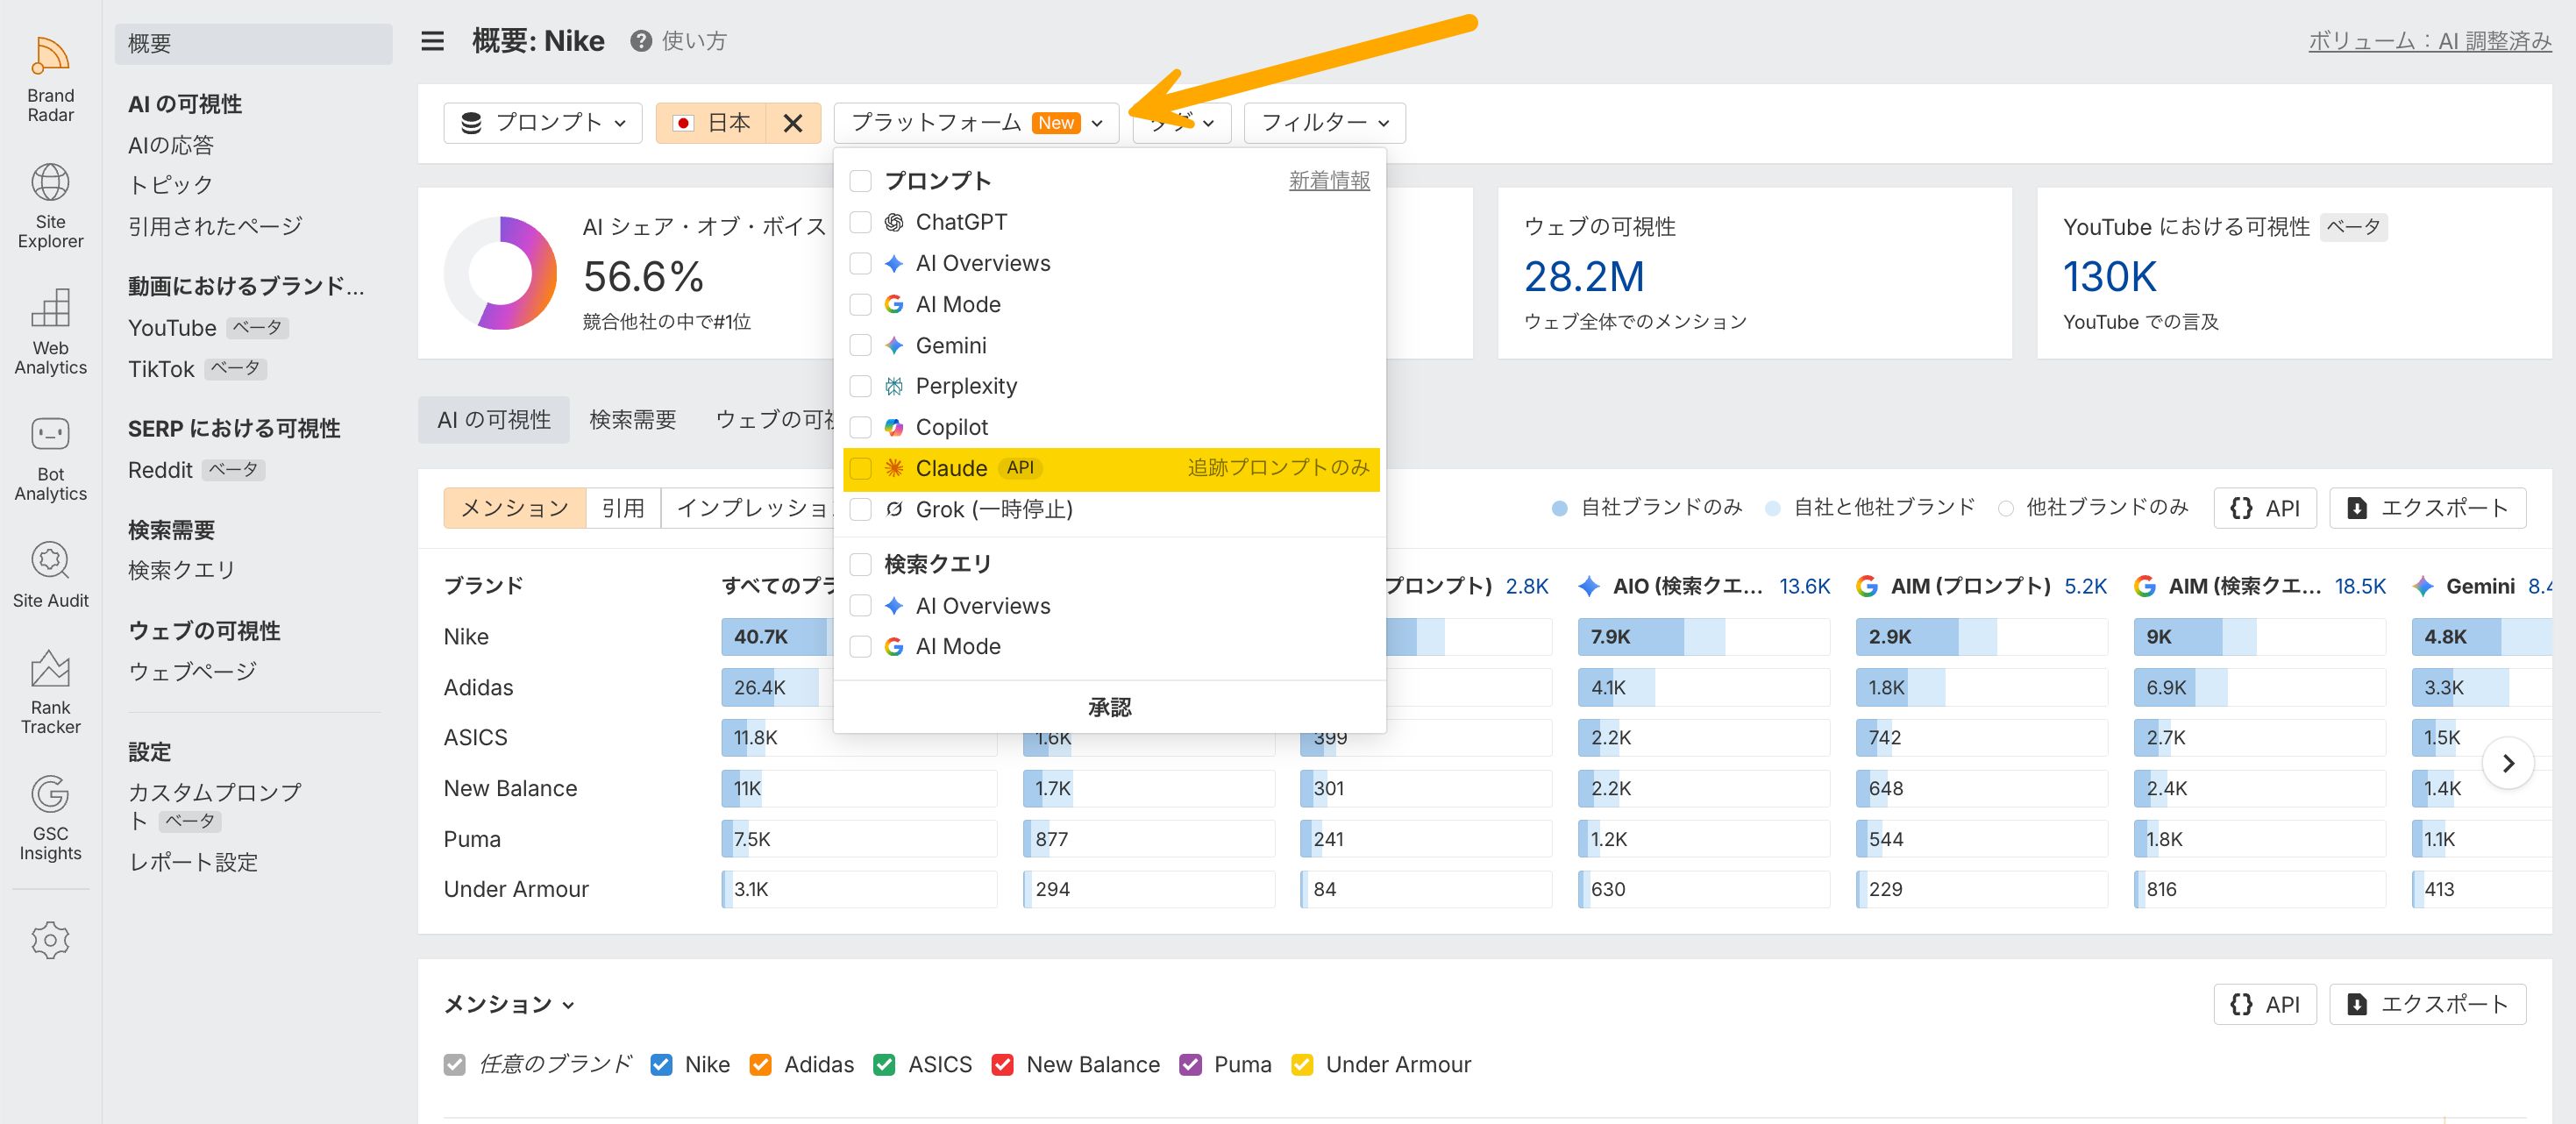Open the Site Audit tool

pyautogui.click(x=50, y=574)
